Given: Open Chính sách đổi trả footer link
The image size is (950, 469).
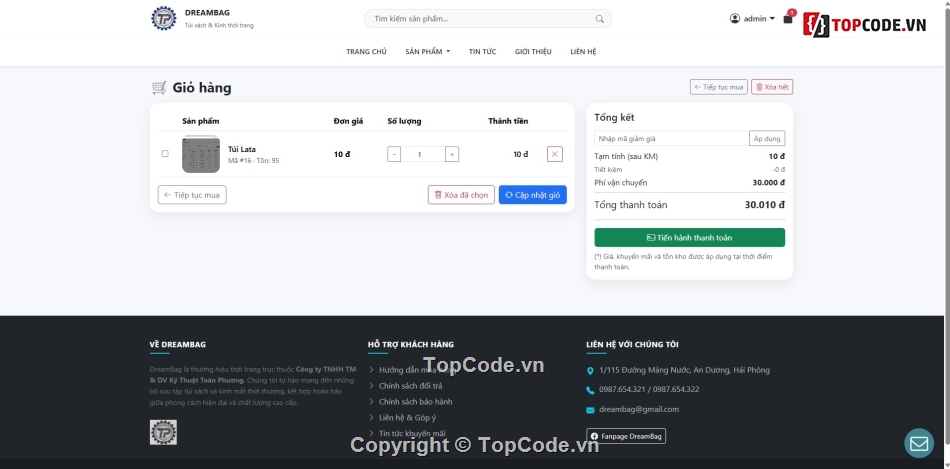Looking at the screenshot, I should (x=411, y=386).
